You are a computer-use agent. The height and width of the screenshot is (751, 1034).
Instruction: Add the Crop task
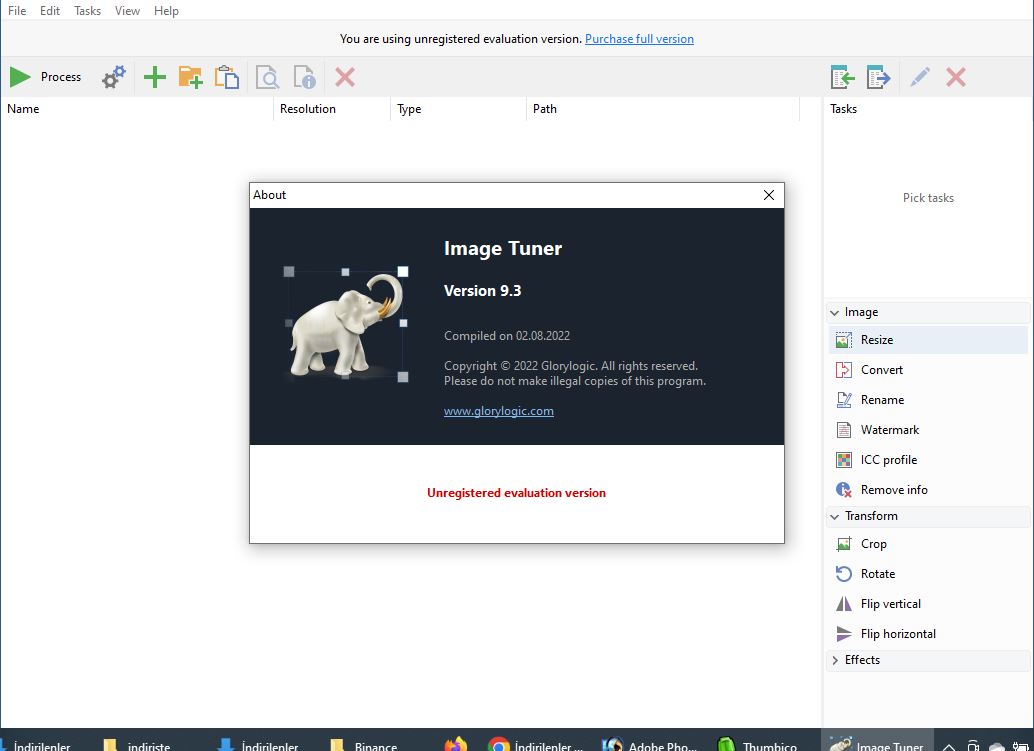928,544
